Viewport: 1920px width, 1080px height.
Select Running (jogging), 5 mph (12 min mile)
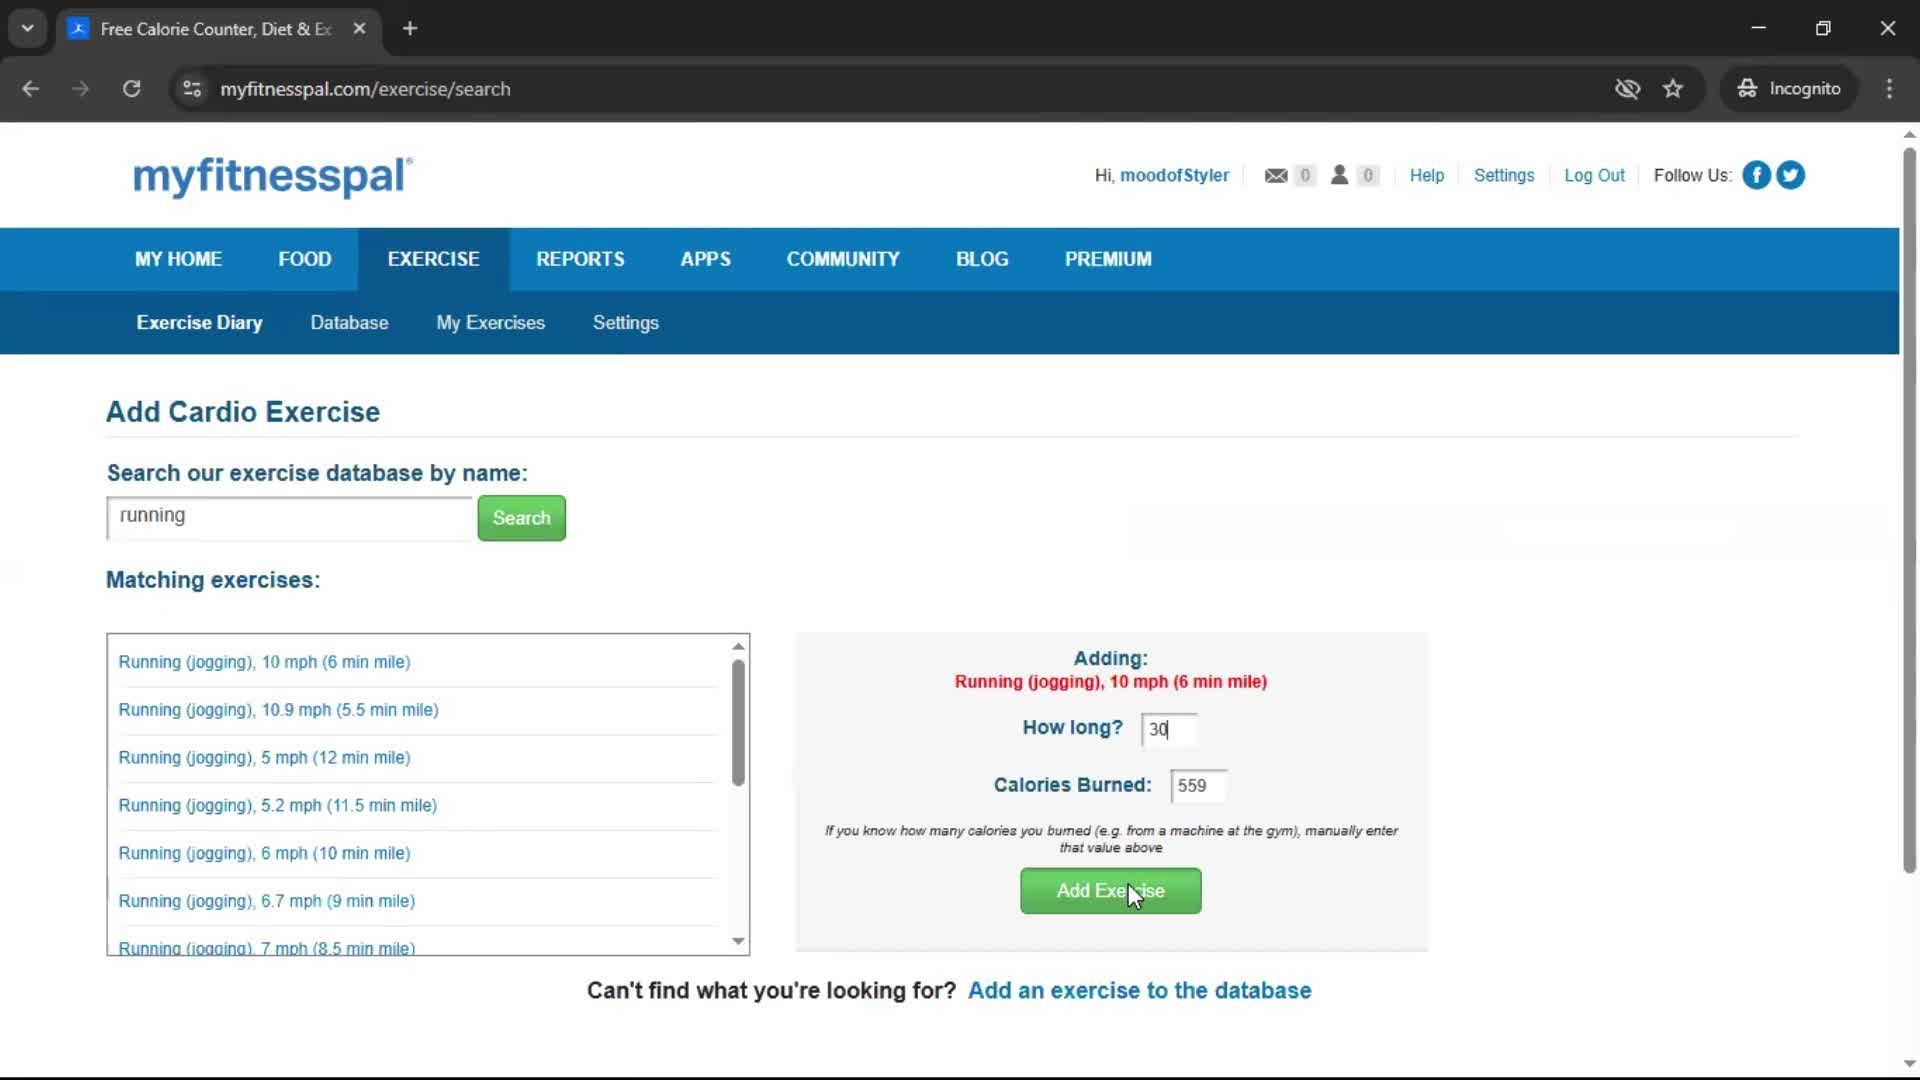click(264, 758)
